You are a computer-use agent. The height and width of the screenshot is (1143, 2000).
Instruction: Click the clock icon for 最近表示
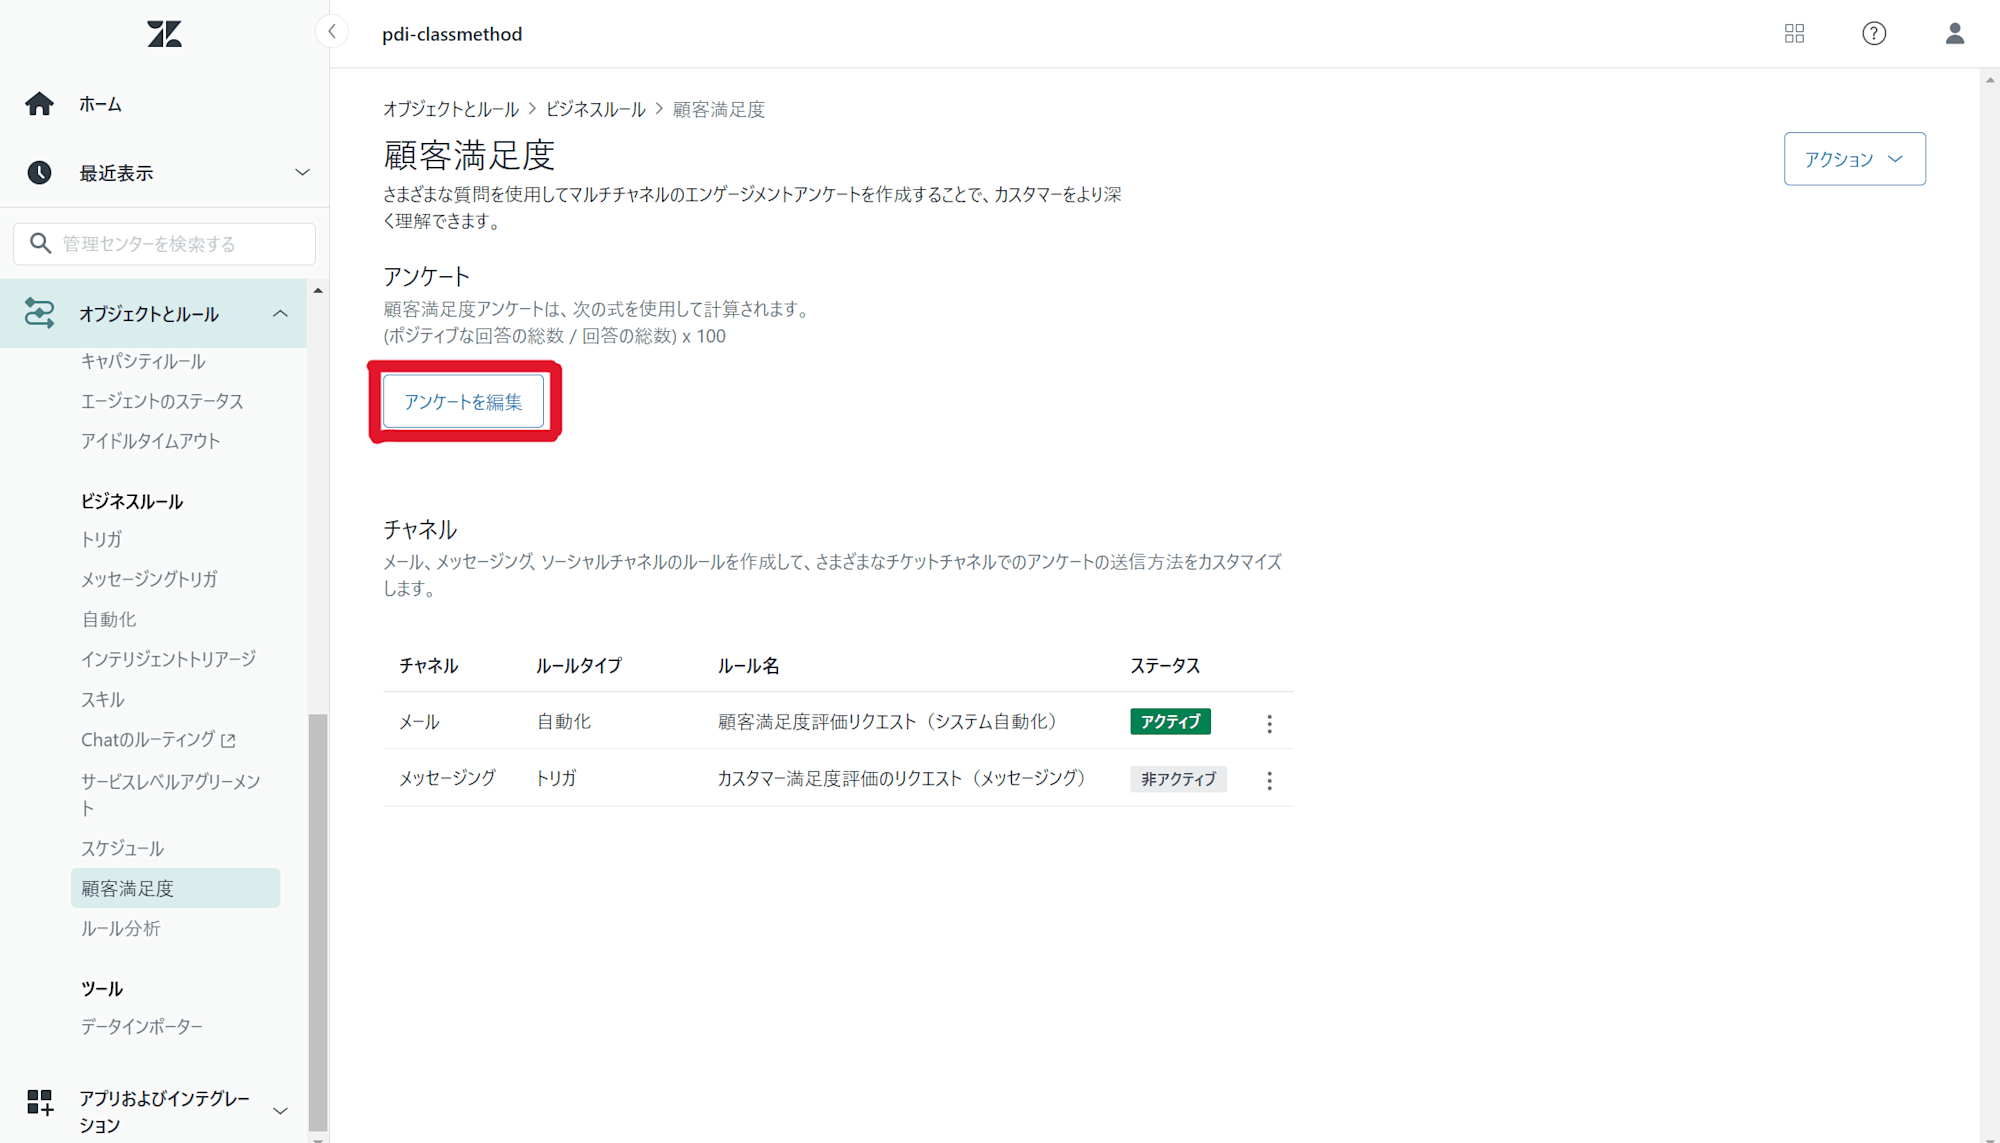(x=39, y=173)
